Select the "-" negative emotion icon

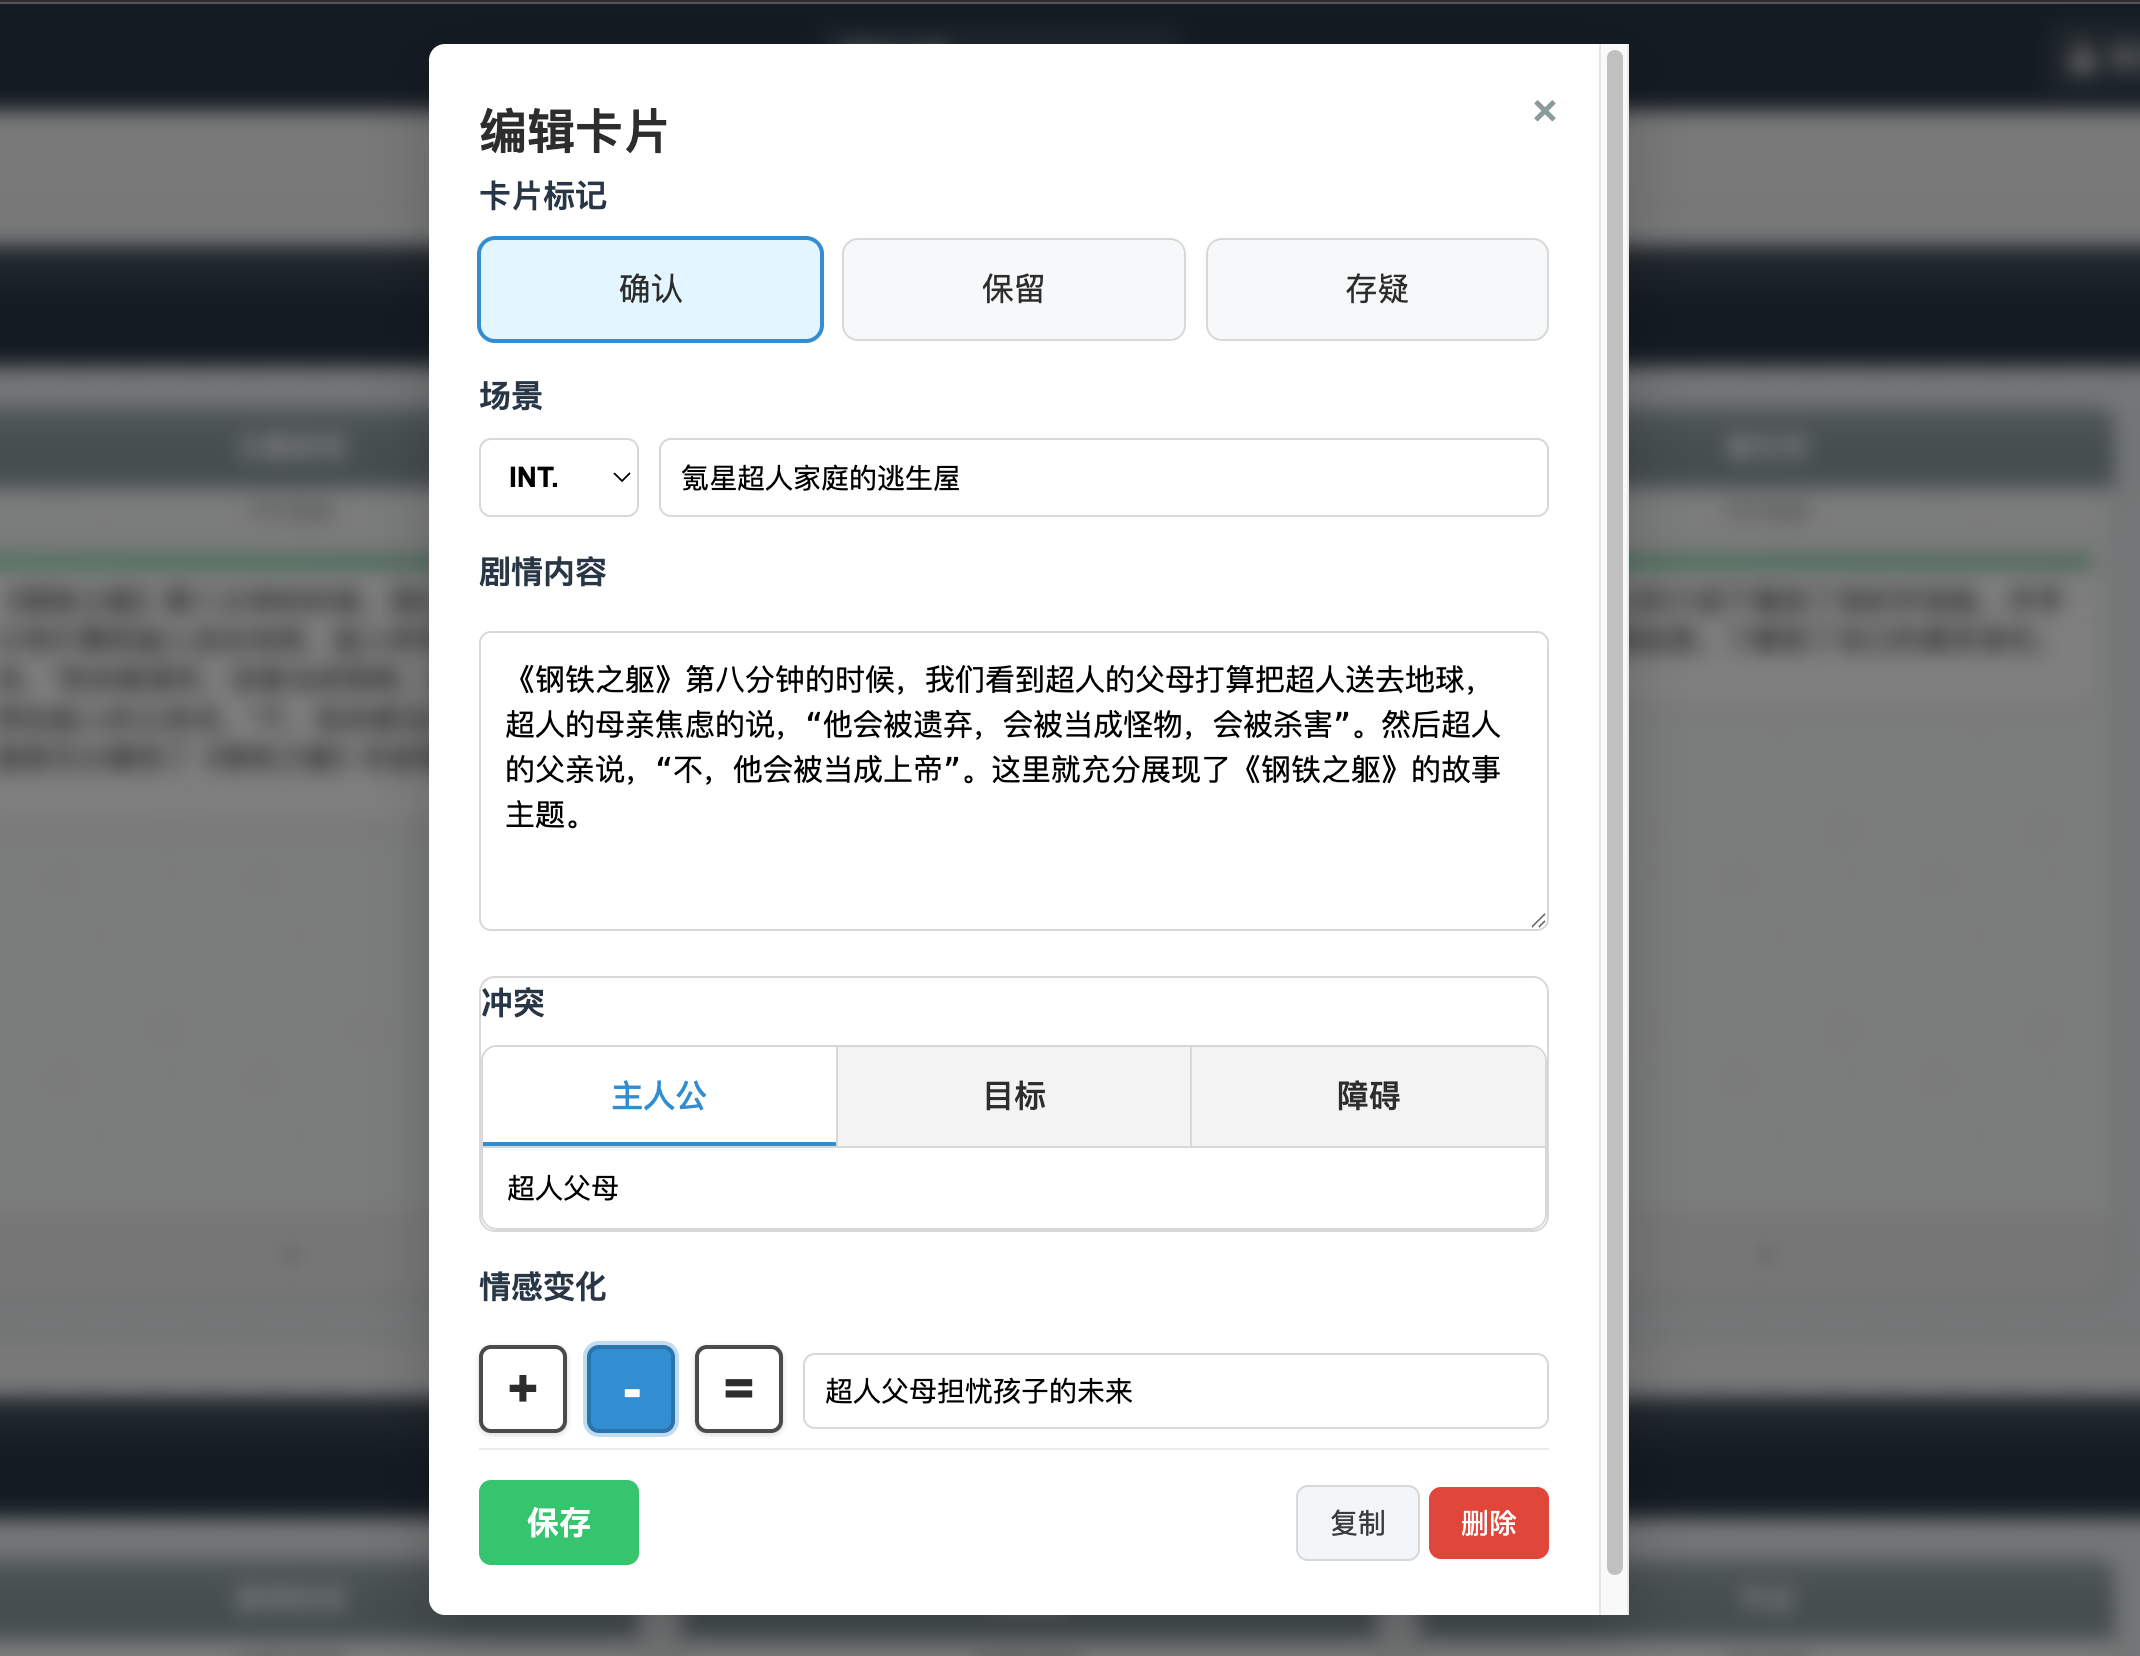630,1390
